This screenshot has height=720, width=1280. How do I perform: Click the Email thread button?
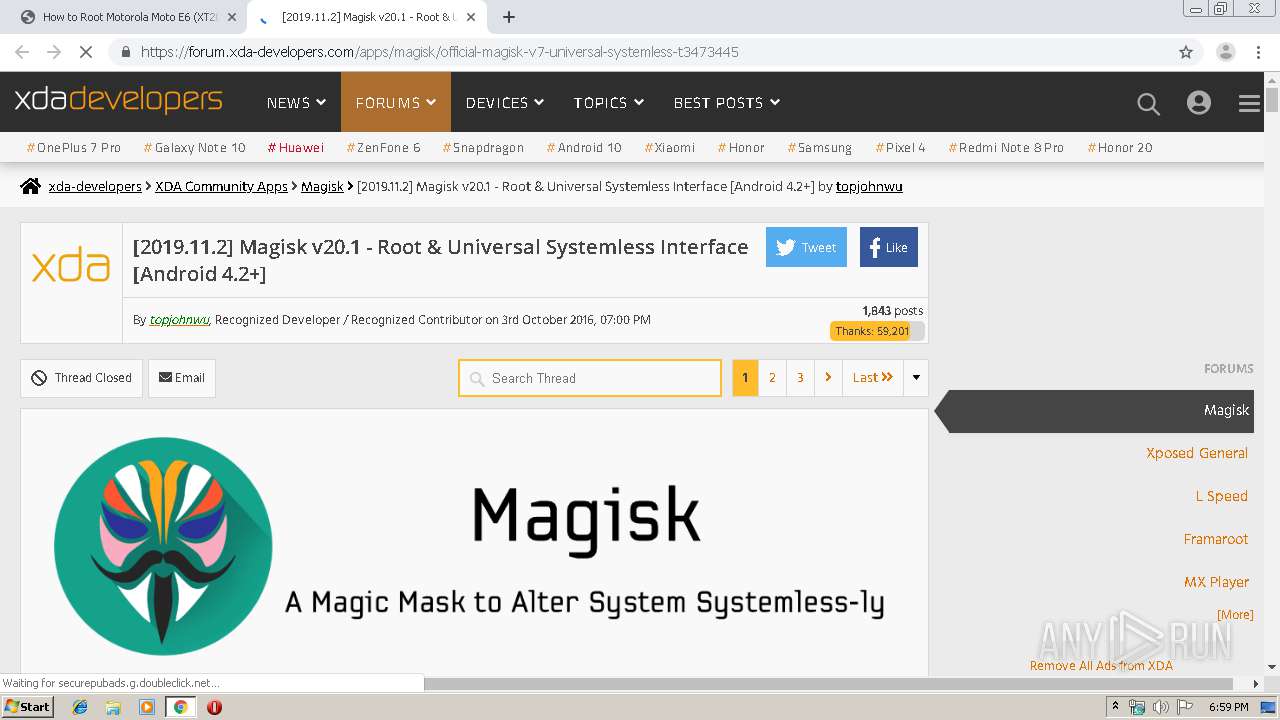tap(182, 378)
